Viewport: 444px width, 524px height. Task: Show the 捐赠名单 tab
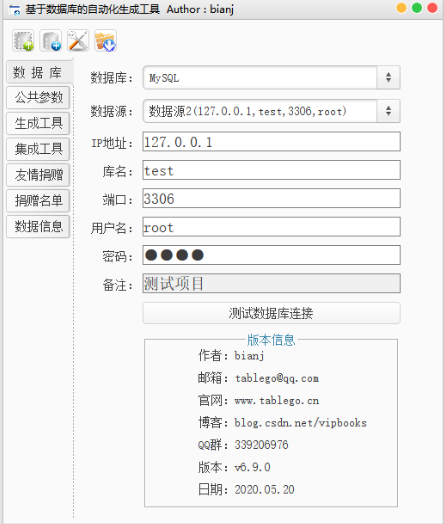38,201
